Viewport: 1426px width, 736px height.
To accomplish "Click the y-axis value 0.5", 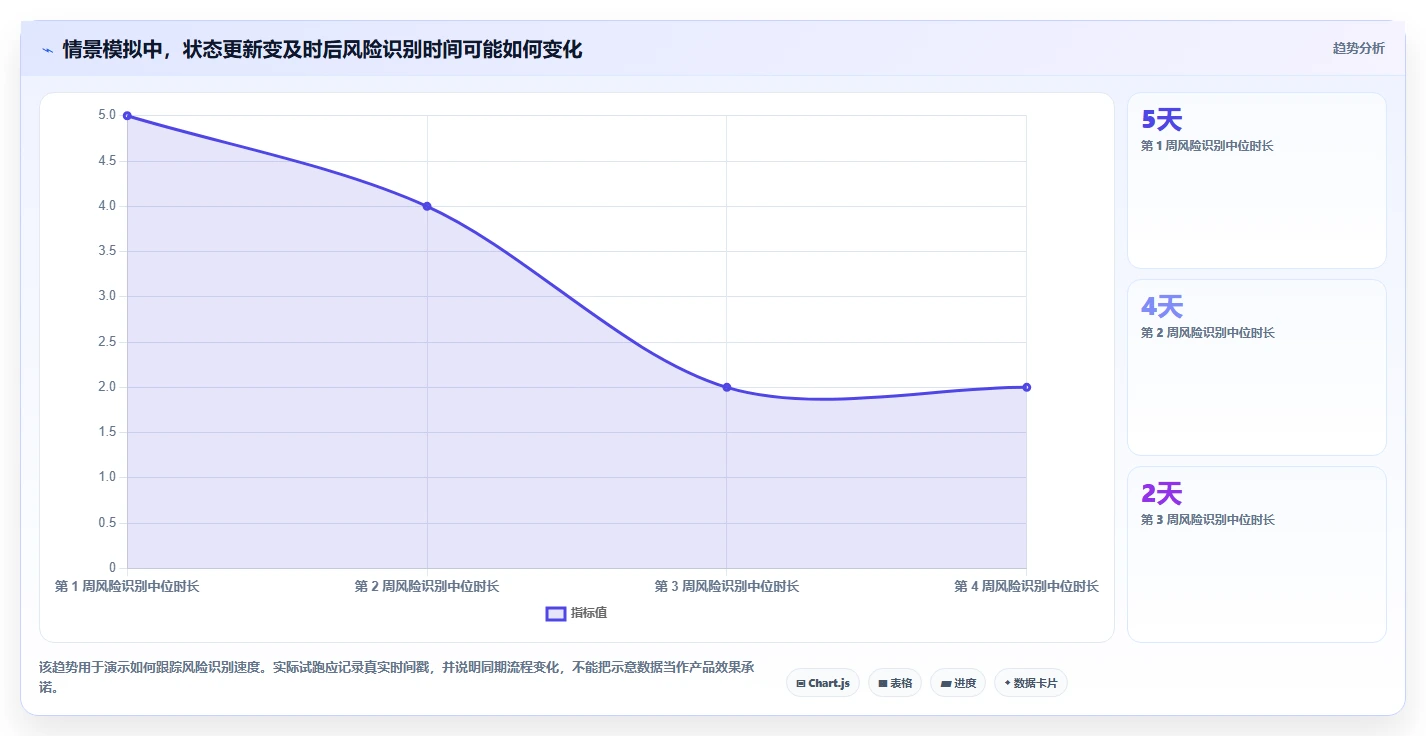I will [106, 523].
